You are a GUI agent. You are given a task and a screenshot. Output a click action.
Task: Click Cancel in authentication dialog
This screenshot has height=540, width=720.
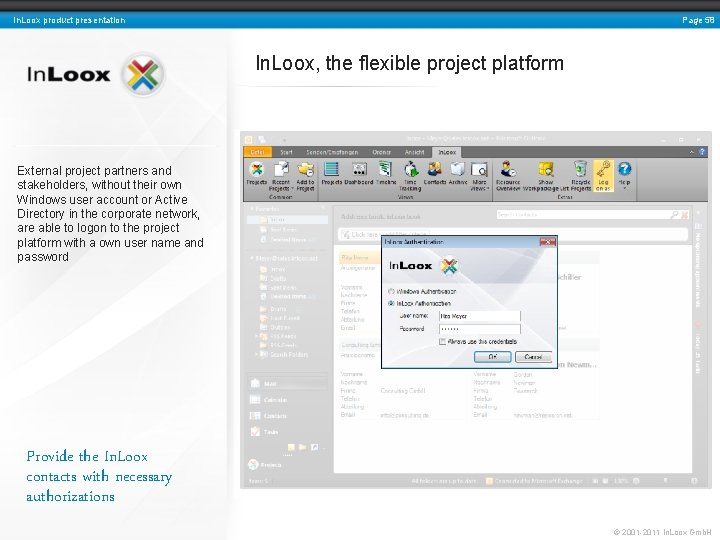pos(533,357)
